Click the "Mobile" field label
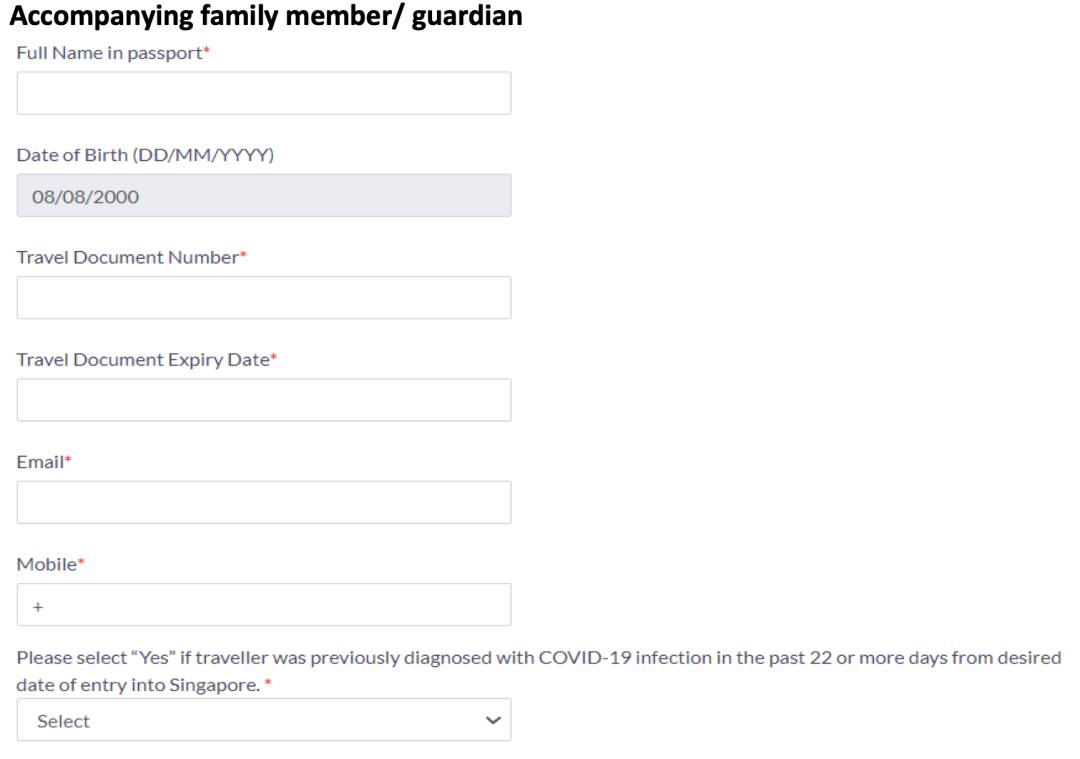Viewport: 1080px width, 759px height. 46,564
